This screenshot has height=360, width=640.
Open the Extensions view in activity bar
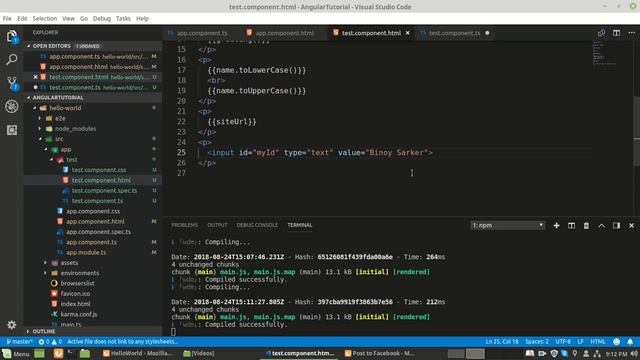[12, 130]
